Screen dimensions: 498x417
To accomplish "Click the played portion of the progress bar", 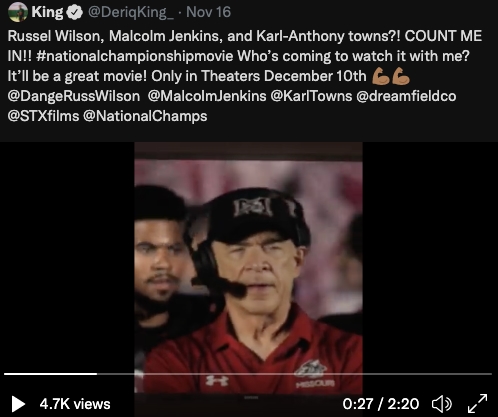I will click(51, 374).
